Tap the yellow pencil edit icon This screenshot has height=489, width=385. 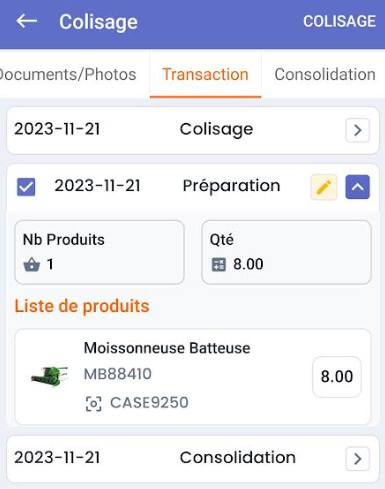[324, 187]
